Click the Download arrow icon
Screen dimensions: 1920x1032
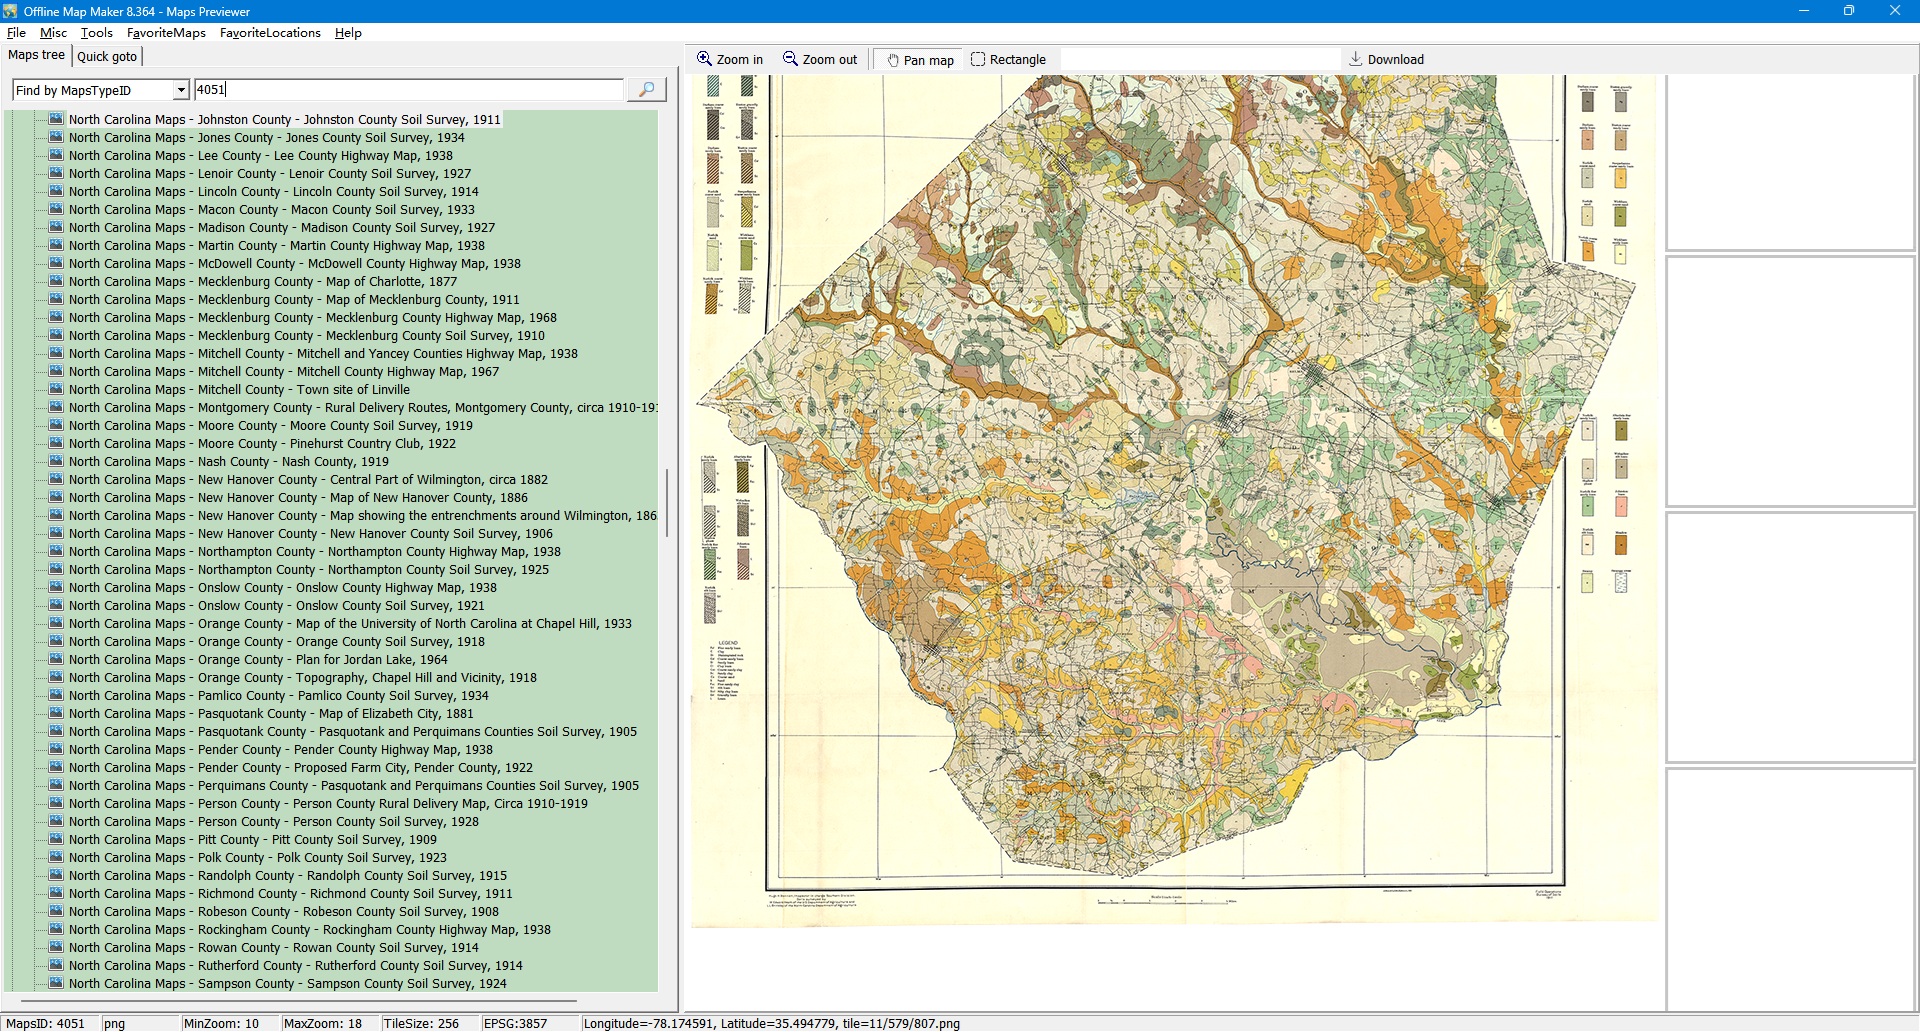pos(1355,59)
